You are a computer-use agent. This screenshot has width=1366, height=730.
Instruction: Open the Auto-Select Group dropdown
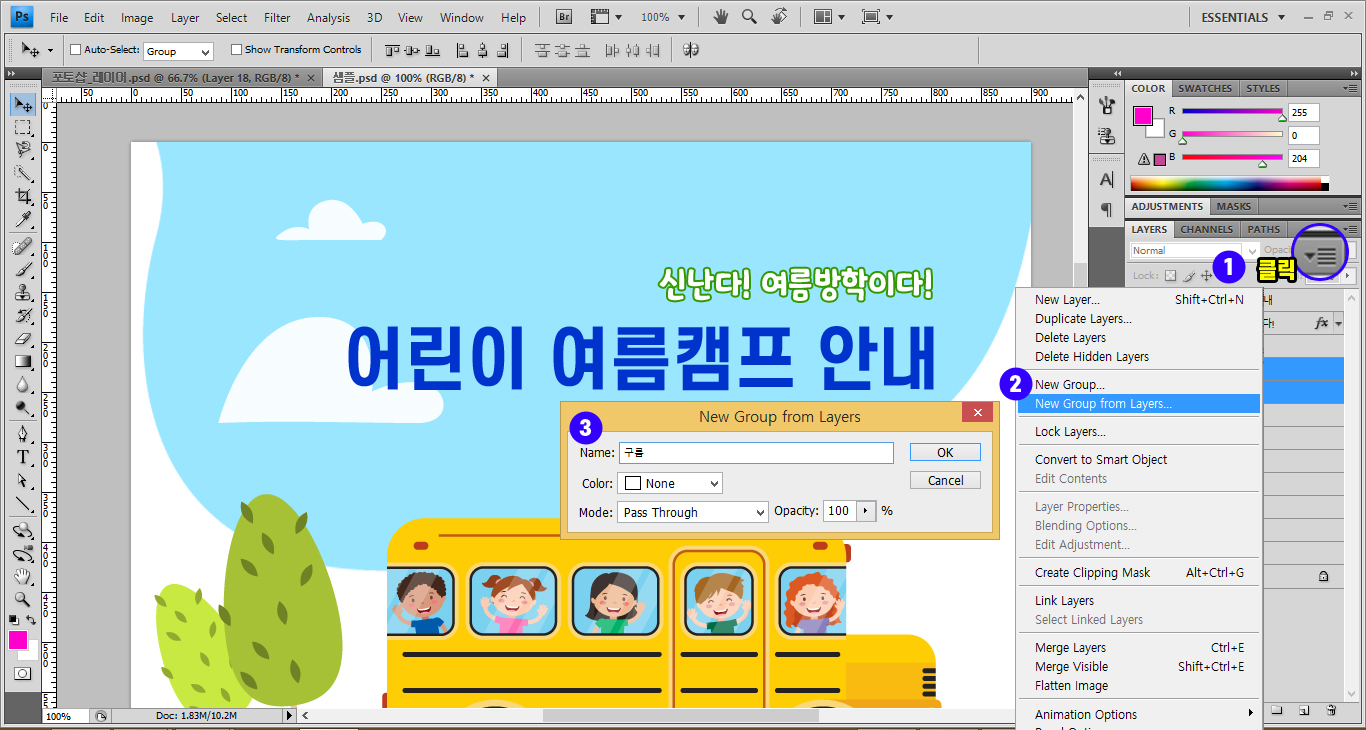[x=178, y=51]
